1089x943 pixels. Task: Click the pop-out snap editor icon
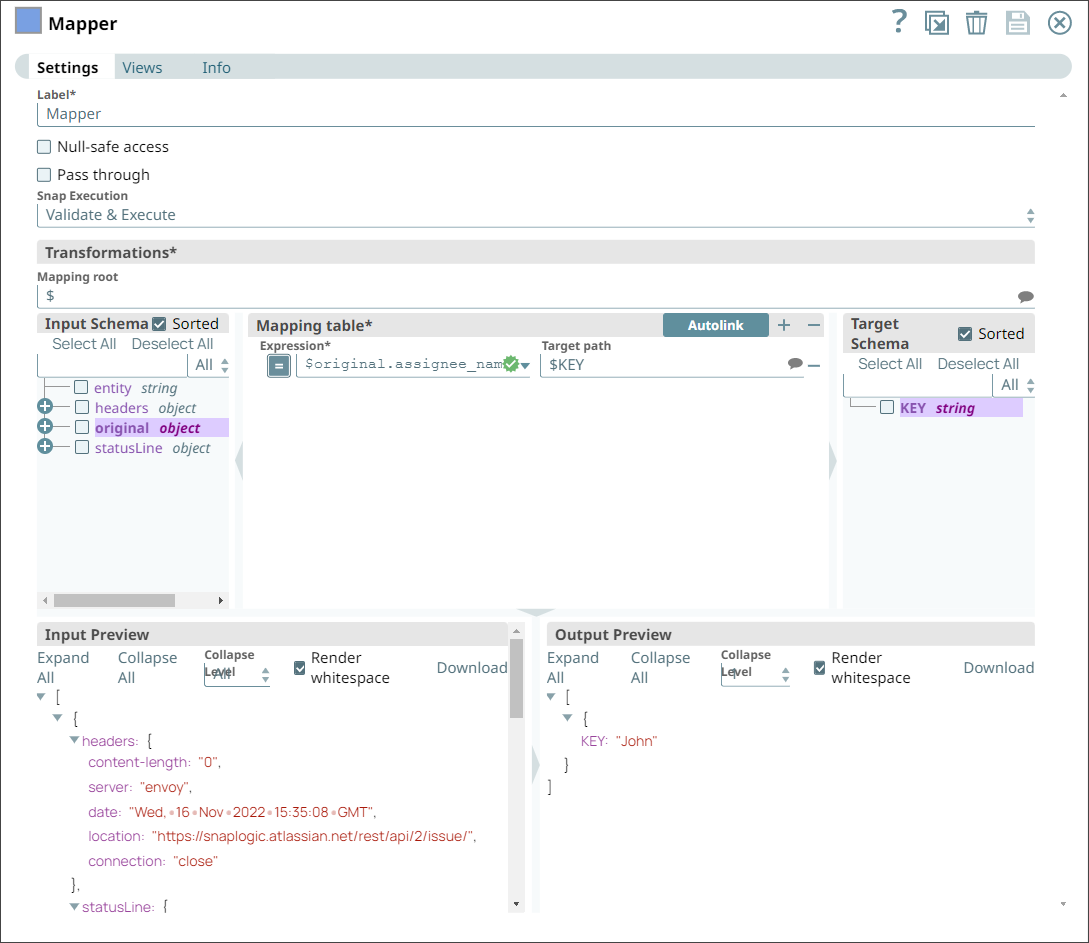point(937,21)
